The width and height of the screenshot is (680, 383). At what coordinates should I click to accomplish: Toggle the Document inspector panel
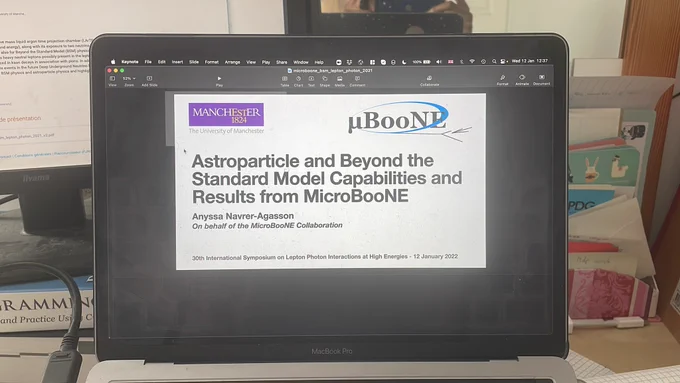tap(541, 80)
